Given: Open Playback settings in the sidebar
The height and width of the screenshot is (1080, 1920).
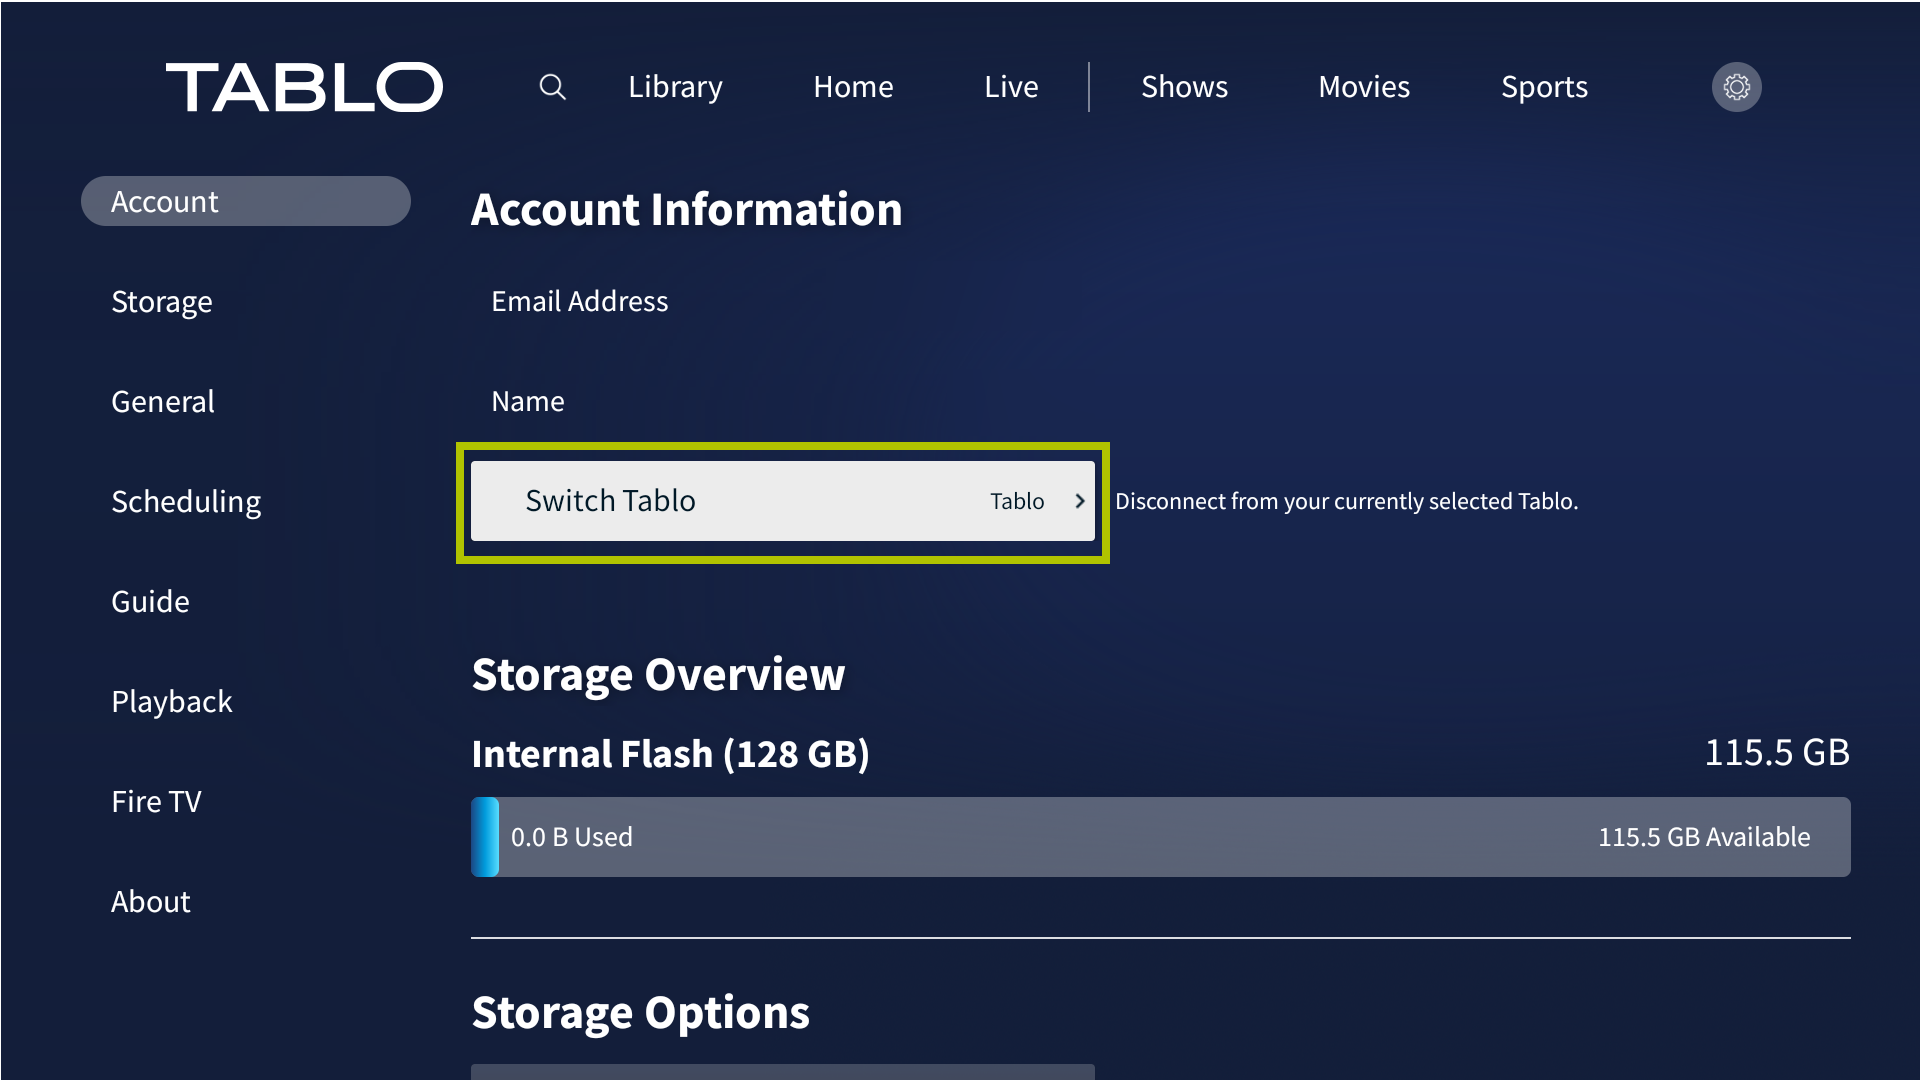Looking at the screenshot, I should [172, 701].
